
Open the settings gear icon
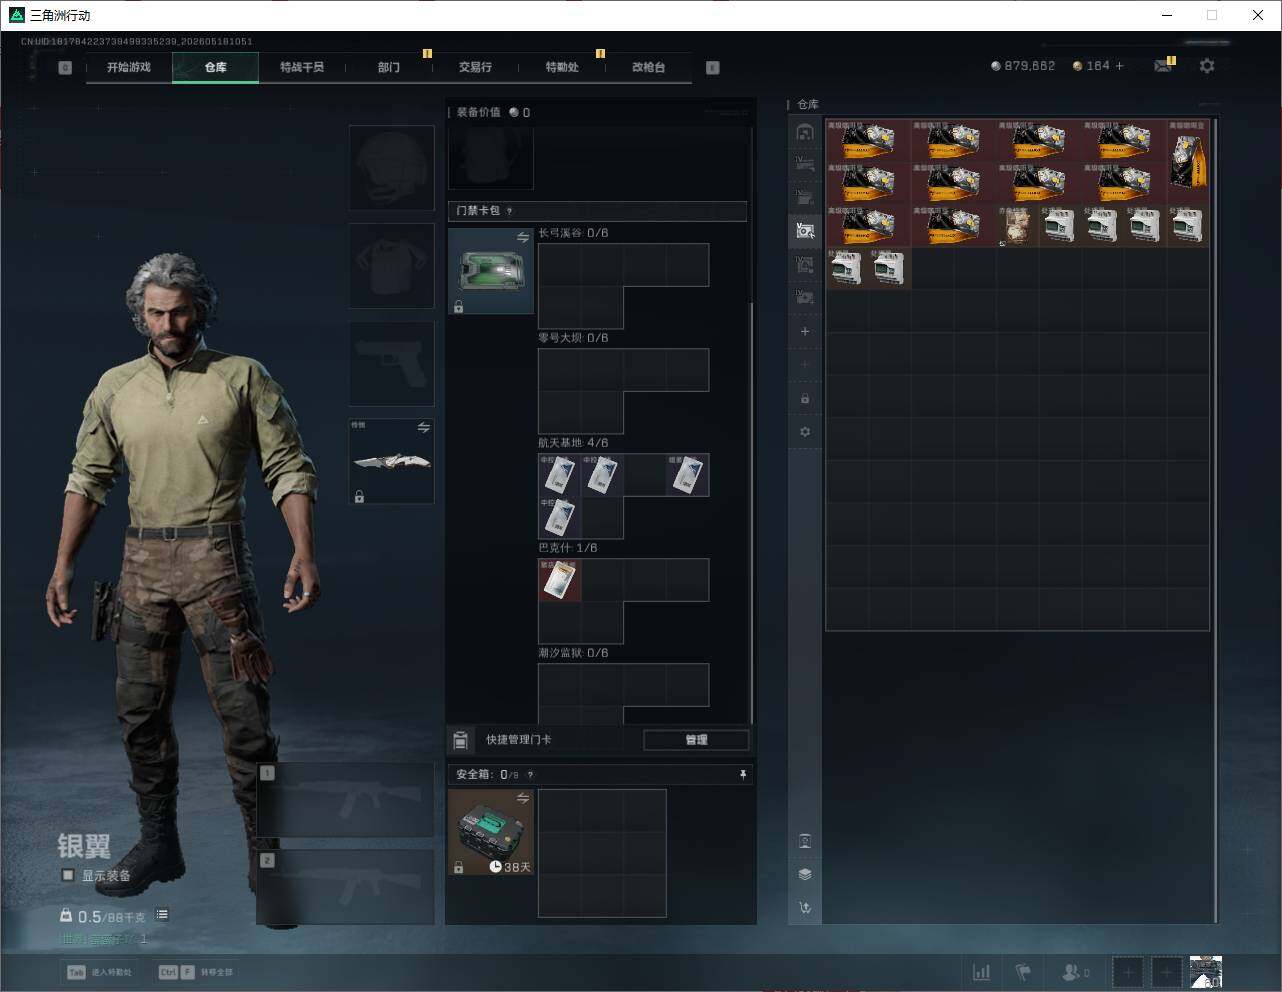[1207, 65]
